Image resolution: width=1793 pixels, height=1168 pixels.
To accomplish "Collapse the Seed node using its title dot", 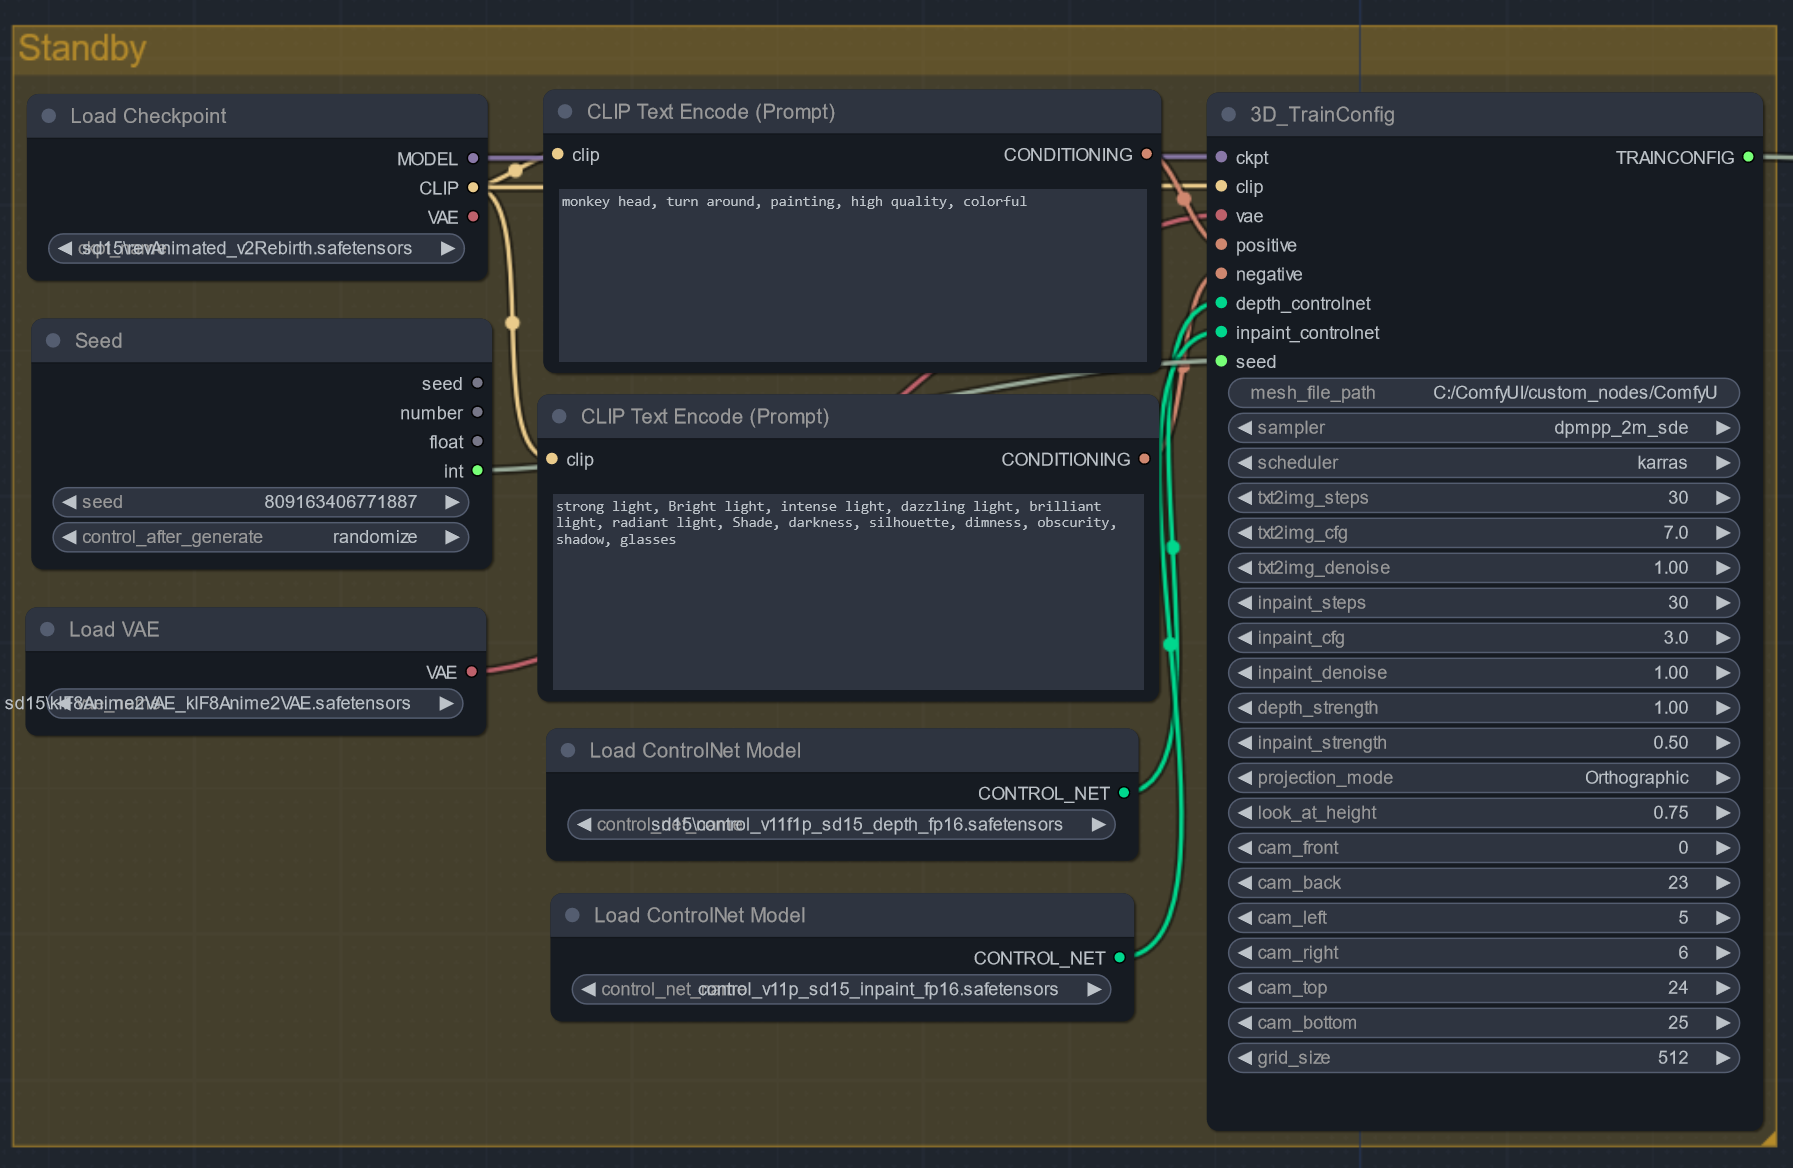I will point(53,341).
